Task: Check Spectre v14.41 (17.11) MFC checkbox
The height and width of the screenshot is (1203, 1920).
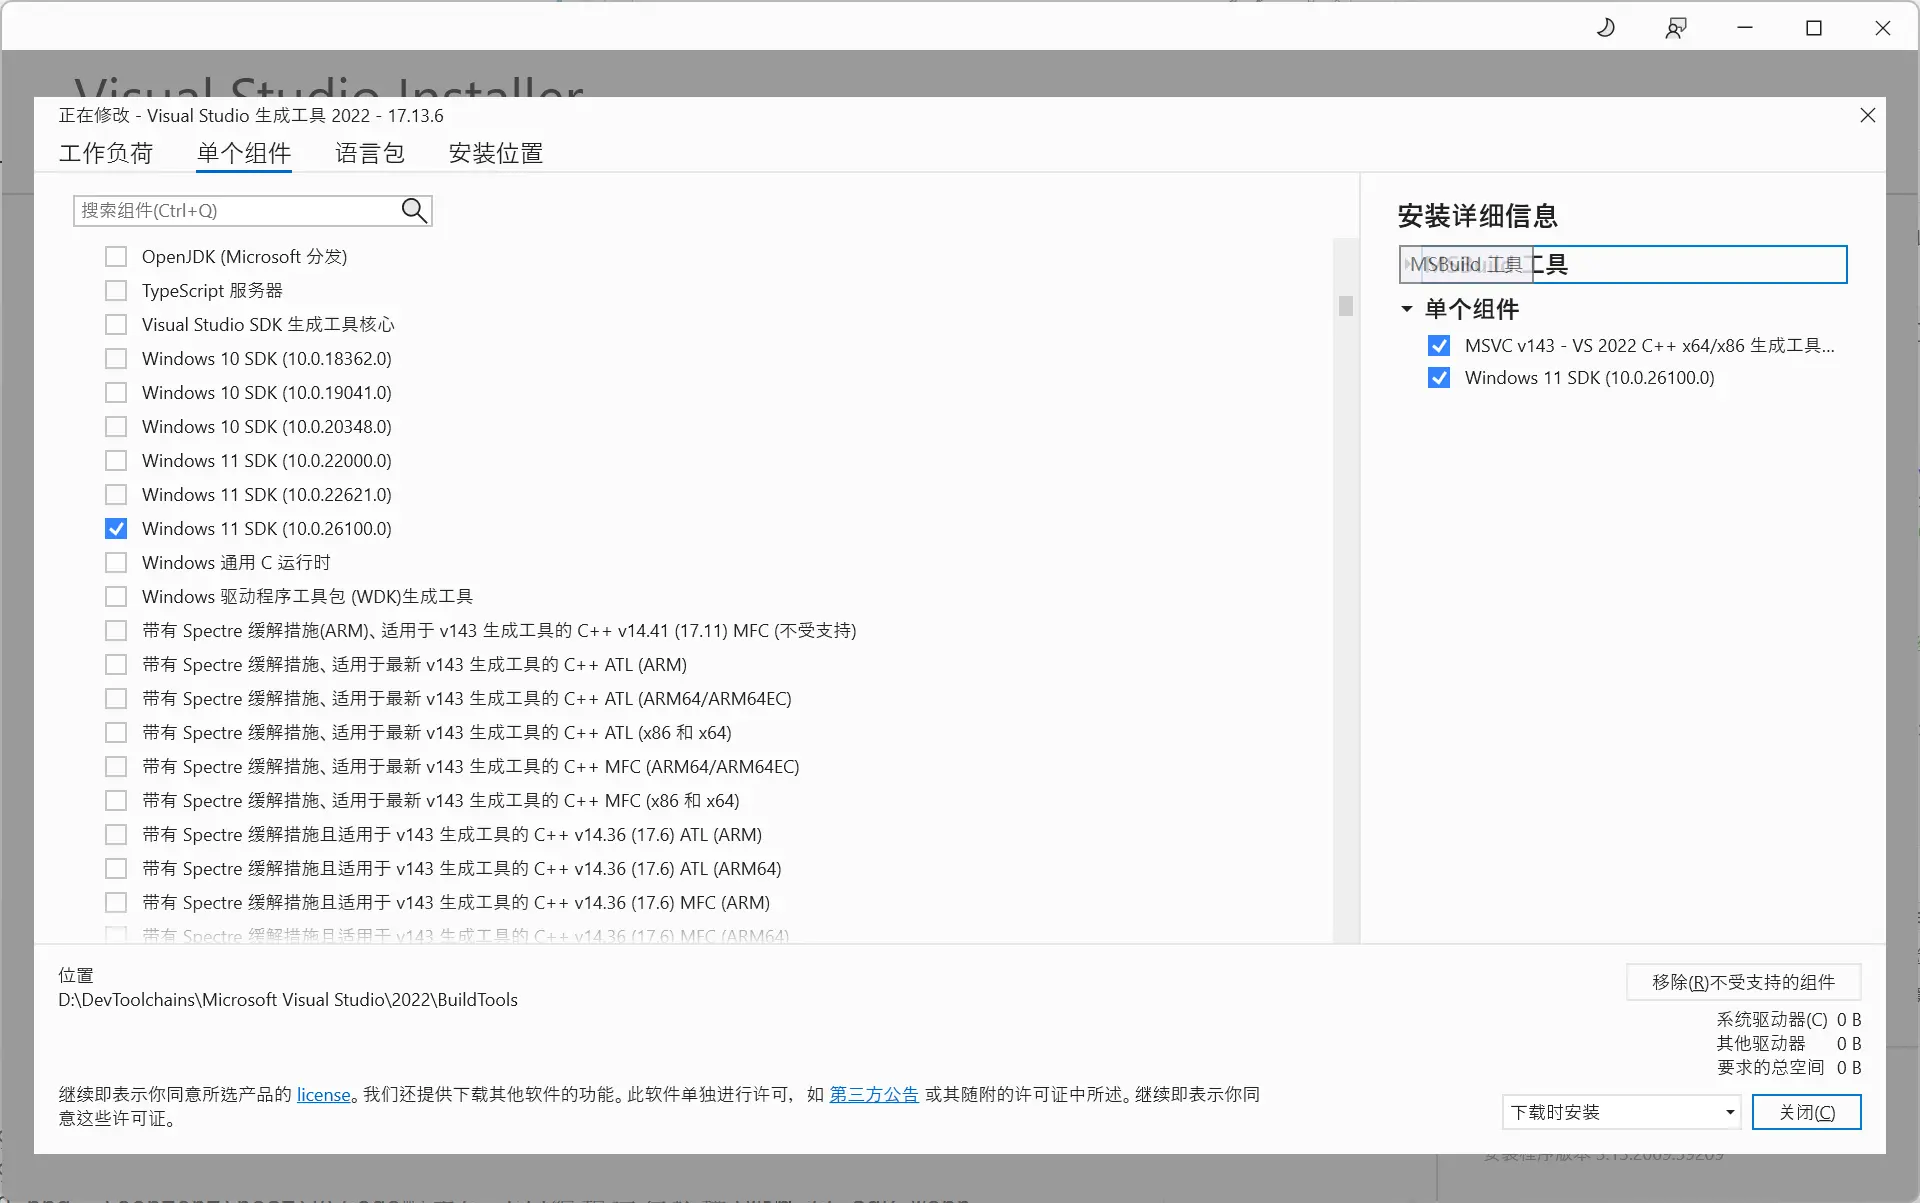Action: 116,631
